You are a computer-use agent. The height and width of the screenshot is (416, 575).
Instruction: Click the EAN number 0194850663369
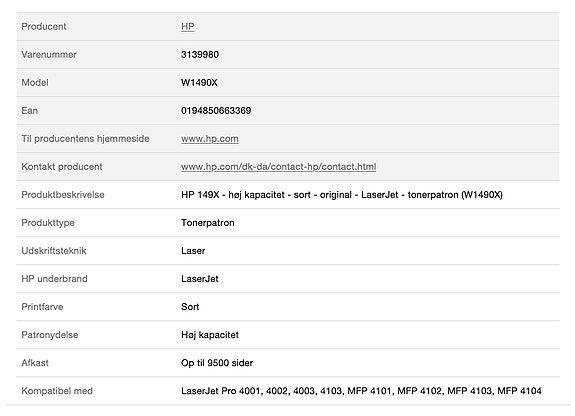click(x=216, y=110)
